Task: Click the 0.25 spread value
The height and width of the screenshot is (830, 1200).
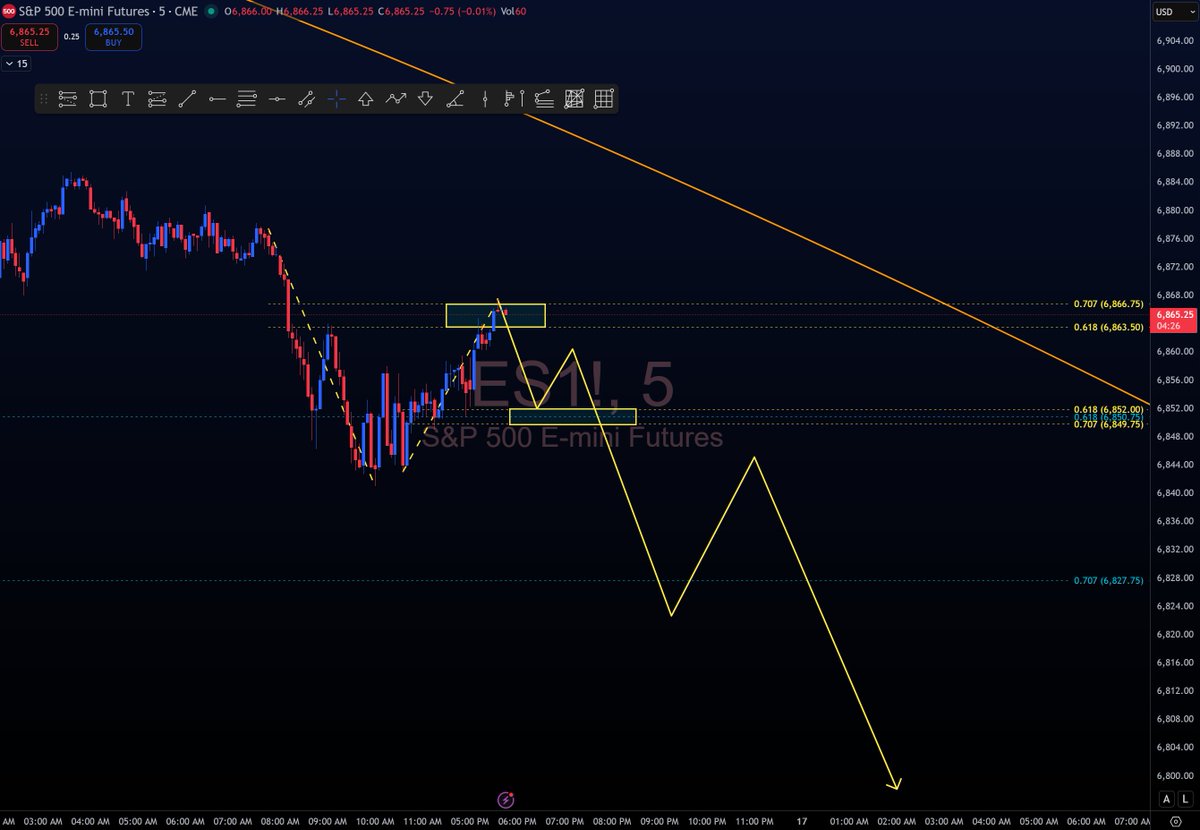Action: point(71,36)
